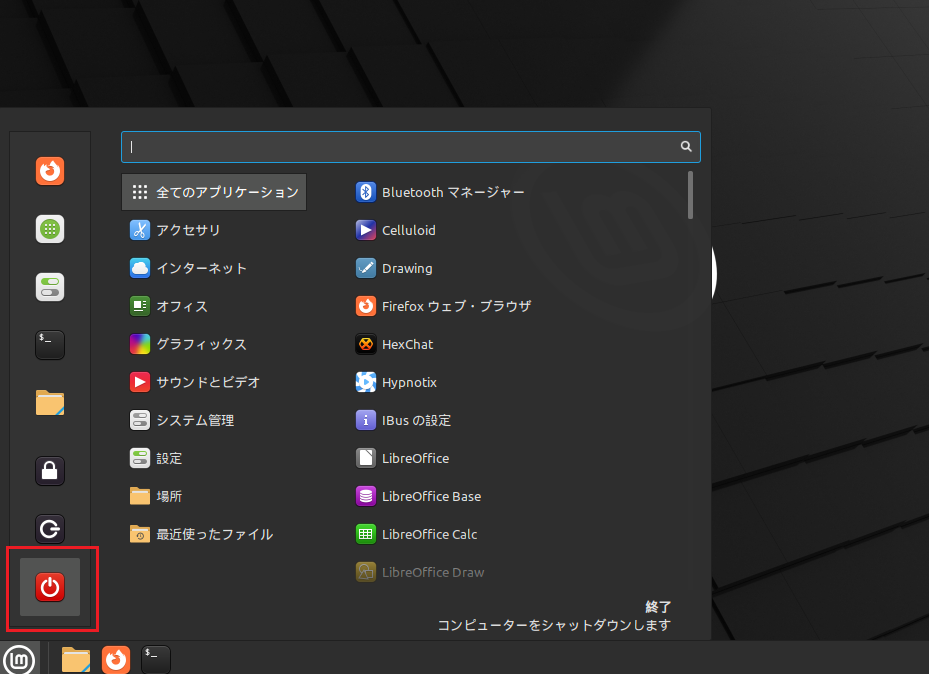This screenshot has height=674, width=929.
Task: Select サウンドとビデオ category
Action: [x=214, y=382]
